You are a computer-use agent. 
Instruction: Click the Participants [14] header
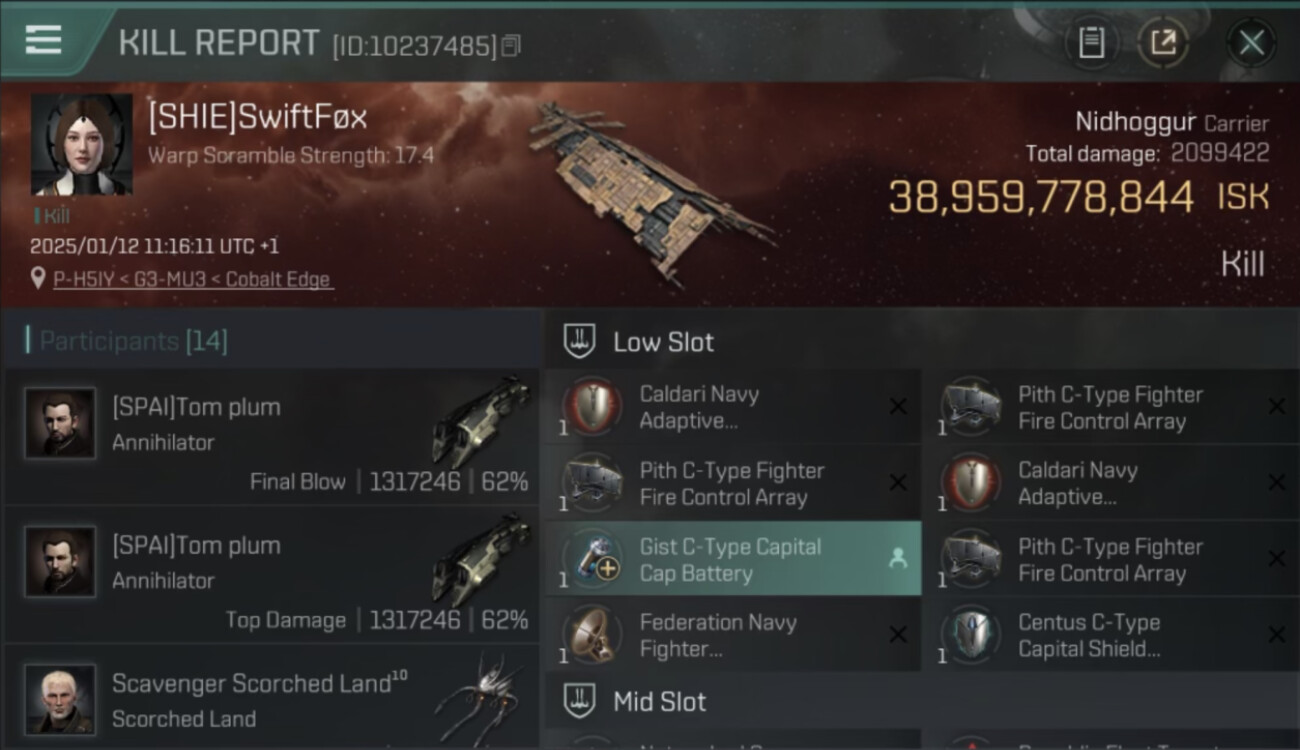point(134,341)
